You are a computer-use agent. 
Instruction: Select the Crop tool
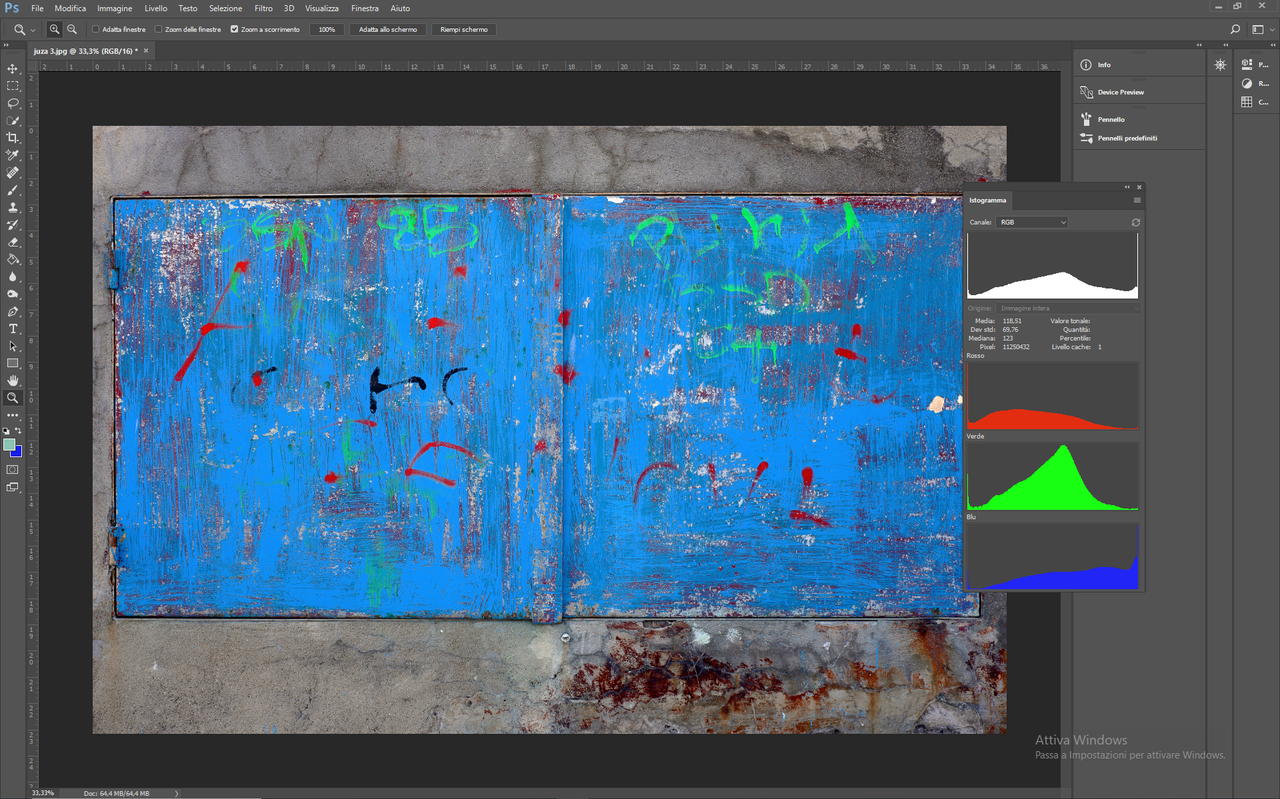click(13, 138)
